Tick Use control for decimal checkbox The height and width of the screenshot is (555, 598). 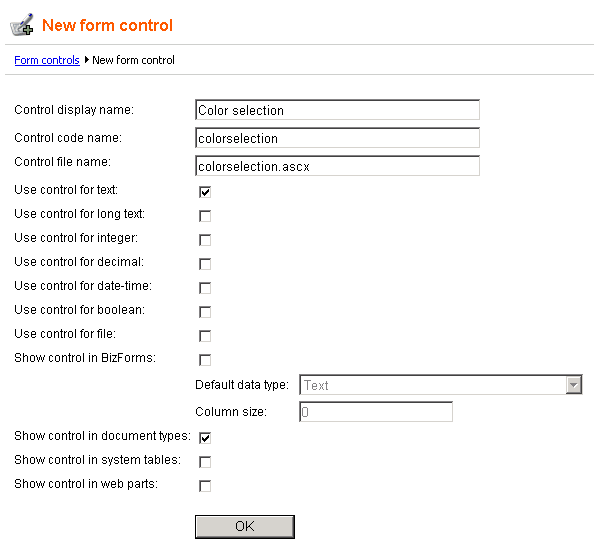click(x=205, y=264)
